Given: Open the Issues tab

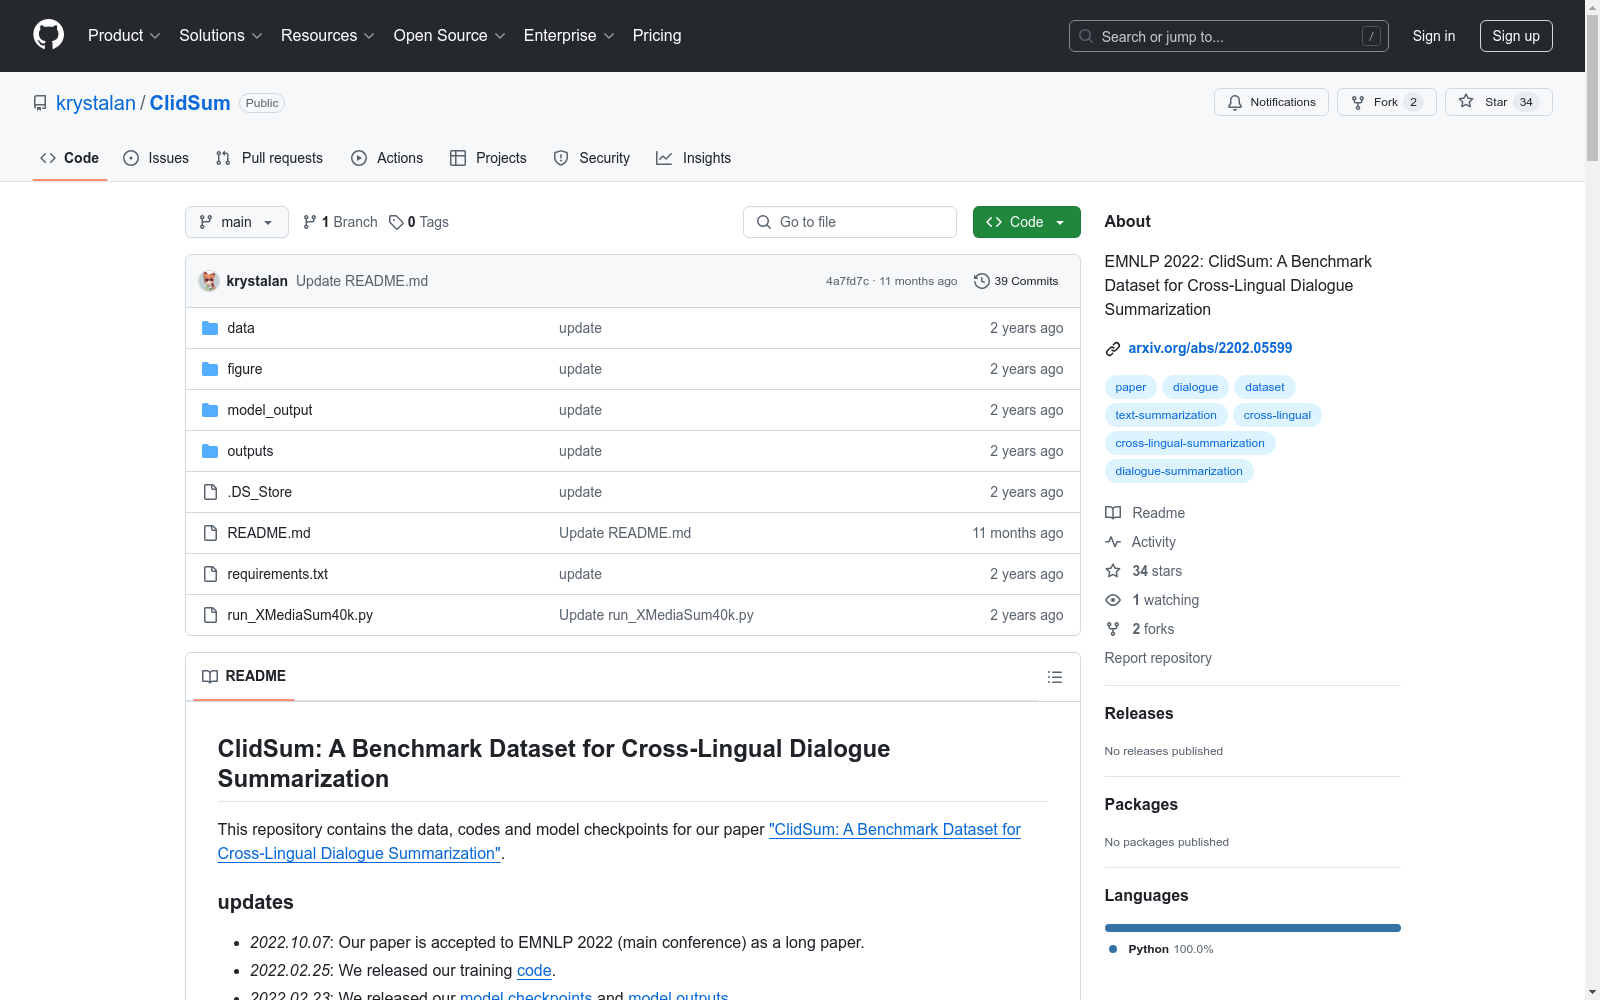Looking at the screenshot, I should tap(156, 158).
